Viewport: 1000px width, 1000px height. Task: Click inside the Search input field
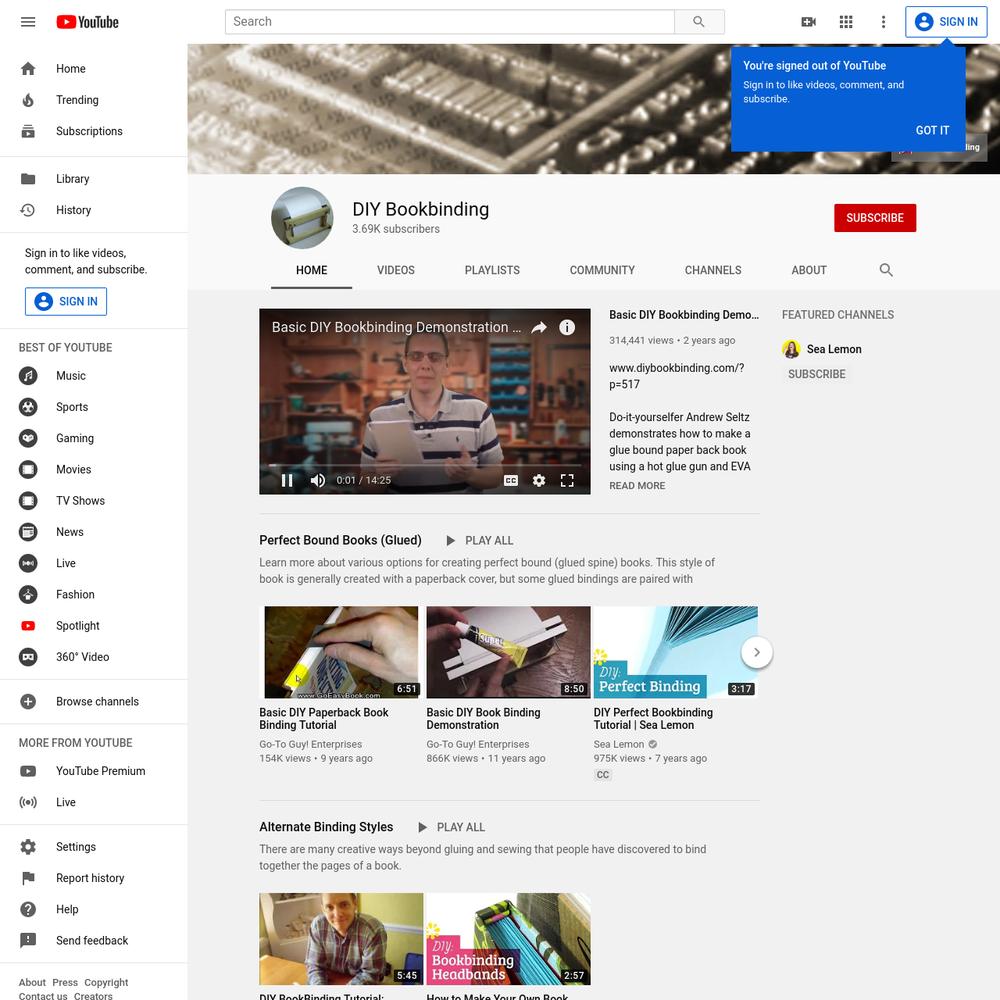[x=450, y=22]
